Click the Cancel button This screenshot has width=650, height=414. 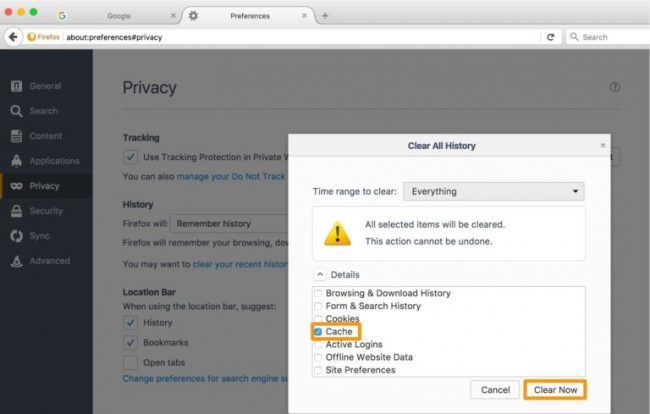[x=495, y=390]
